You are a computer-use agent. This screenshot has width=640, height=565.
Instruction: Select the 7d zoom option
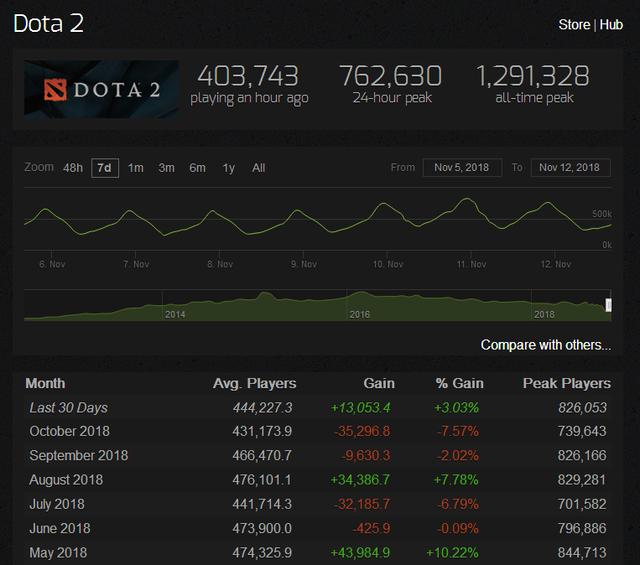pos(105,168)
